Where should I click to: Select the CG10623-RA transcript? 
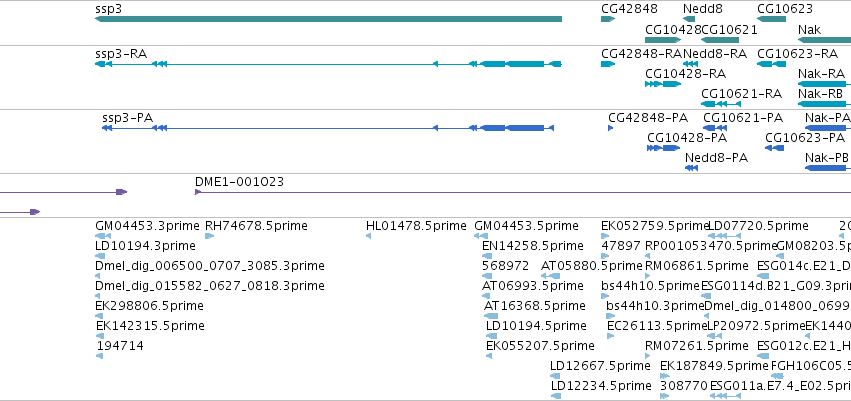771,64
